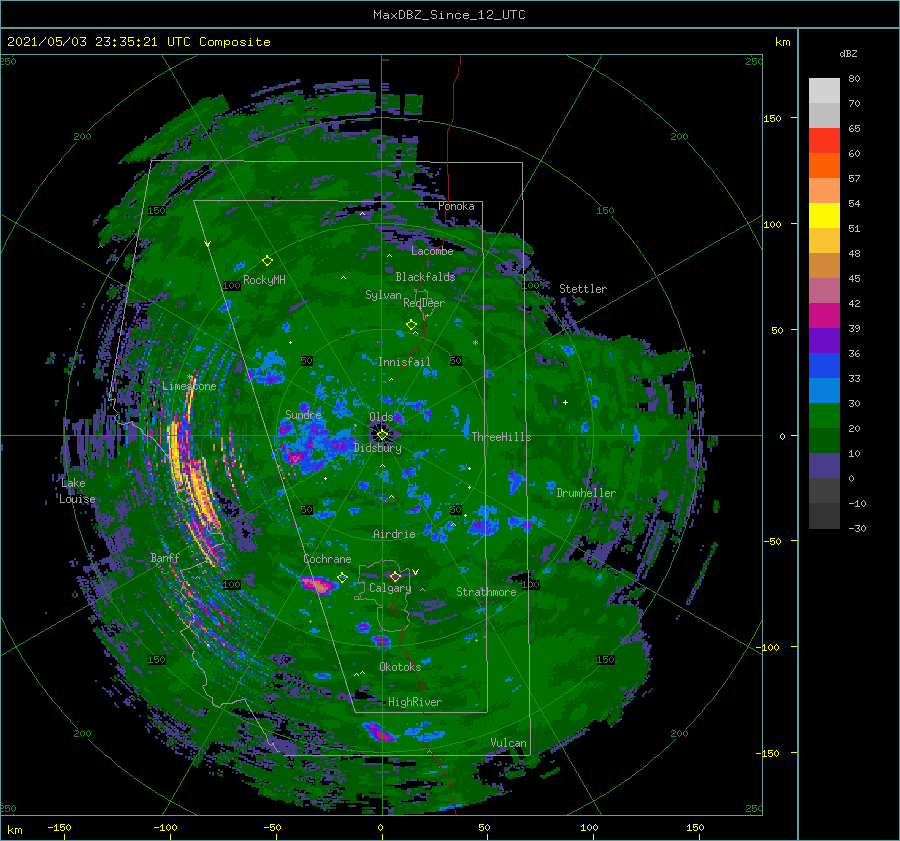Click the white asterisk marker northeast of Innisfail

click(475, 343)
